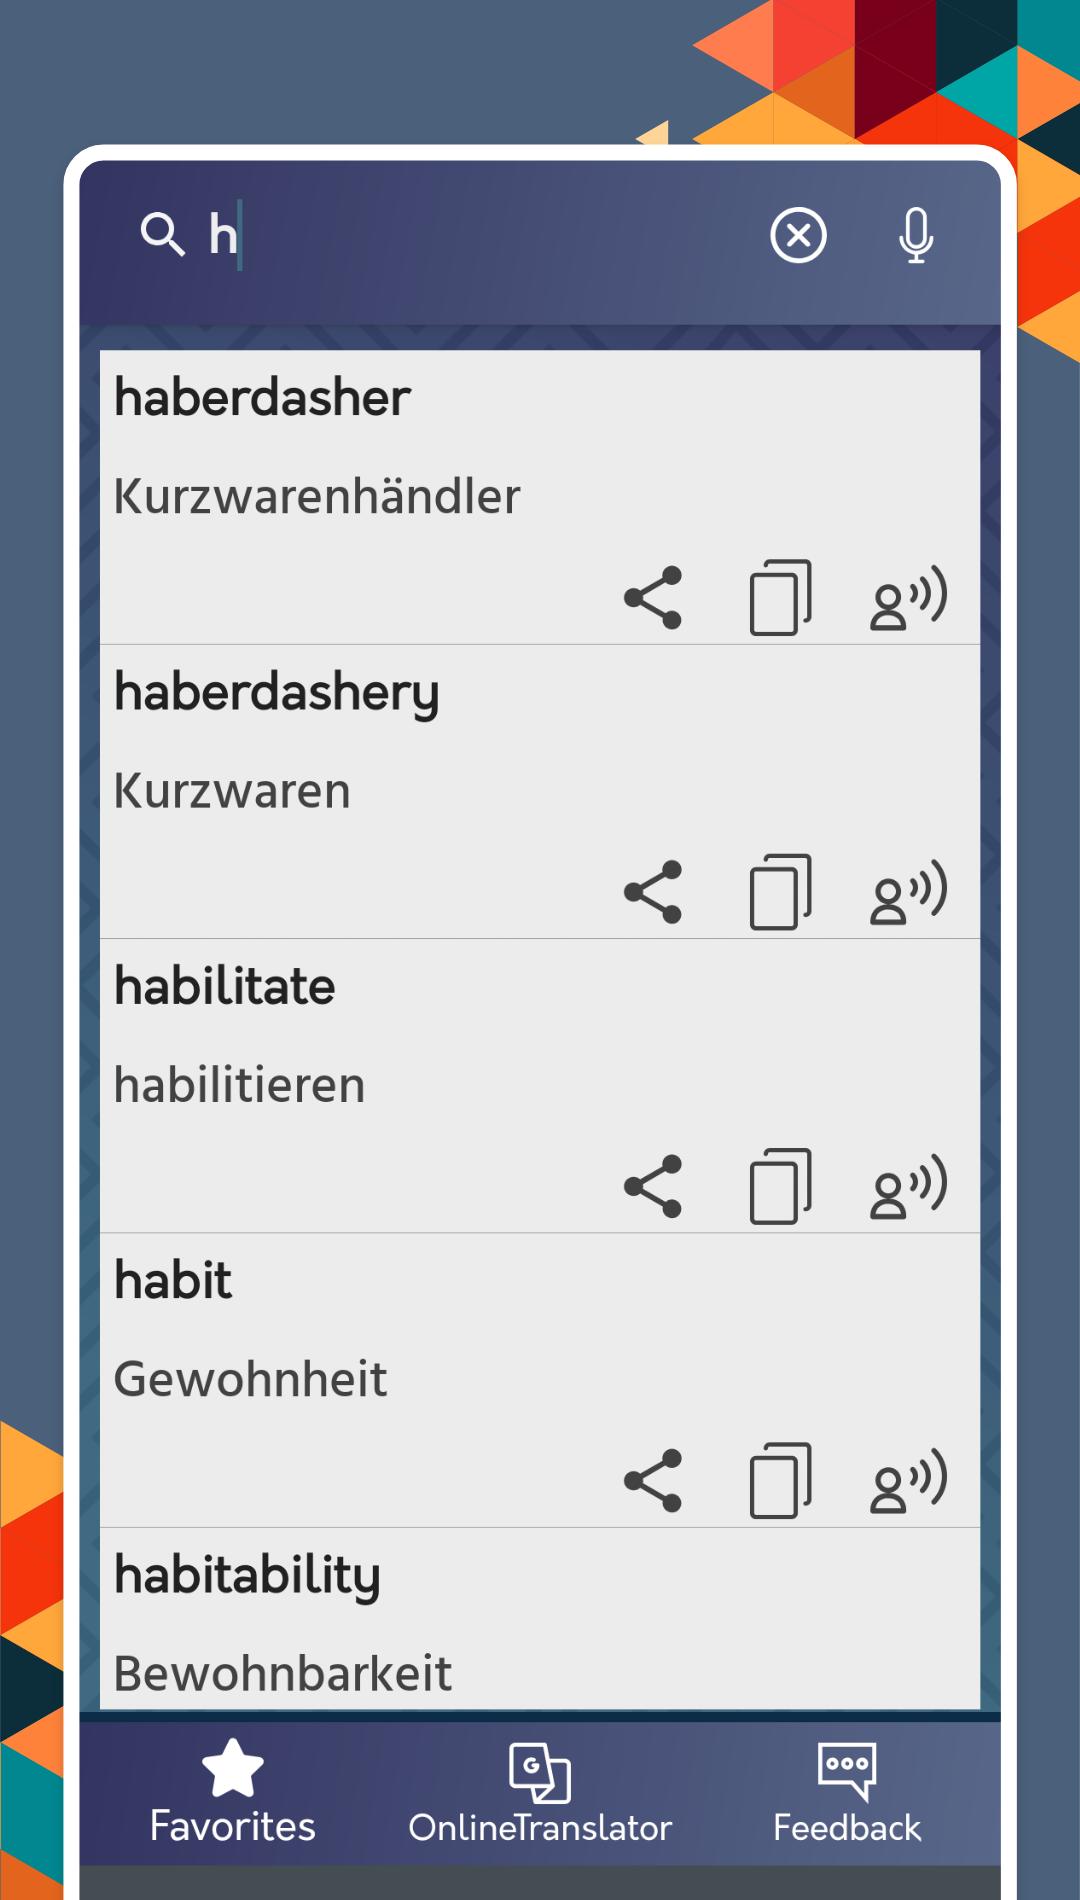Copy the Gewohnheit translation
1080x1900 pixels.
tap(781, 1480)
